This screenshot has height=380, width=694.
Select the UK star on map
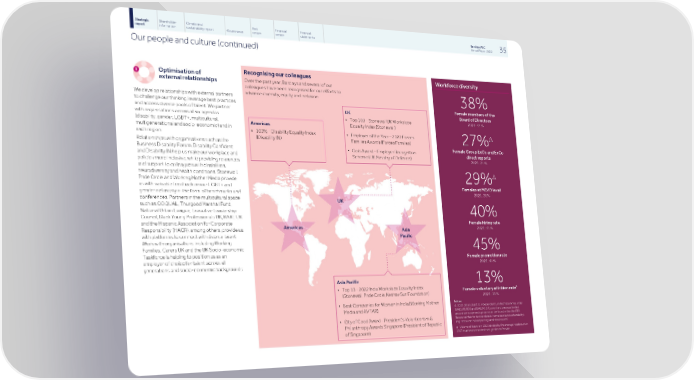(339, 200)
